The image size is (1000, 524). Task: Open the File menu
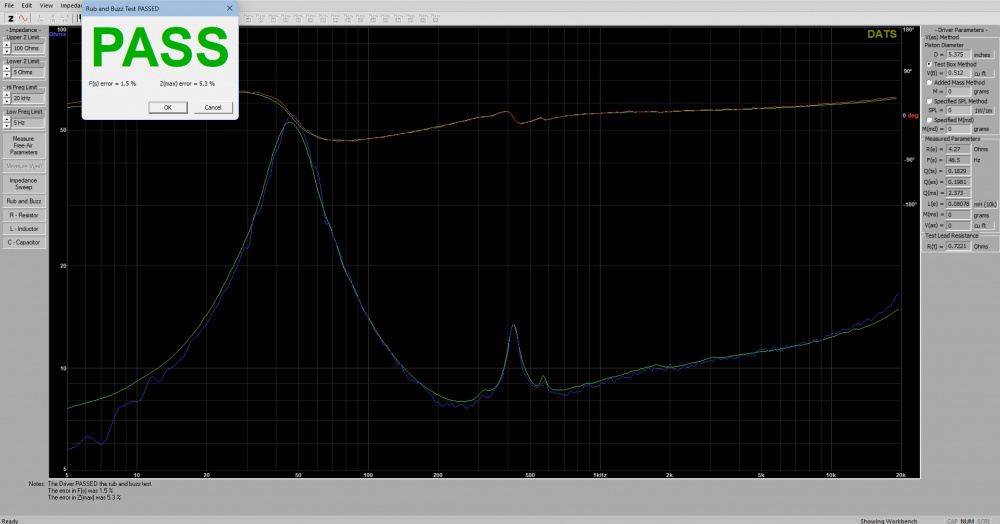click(9, 5)
